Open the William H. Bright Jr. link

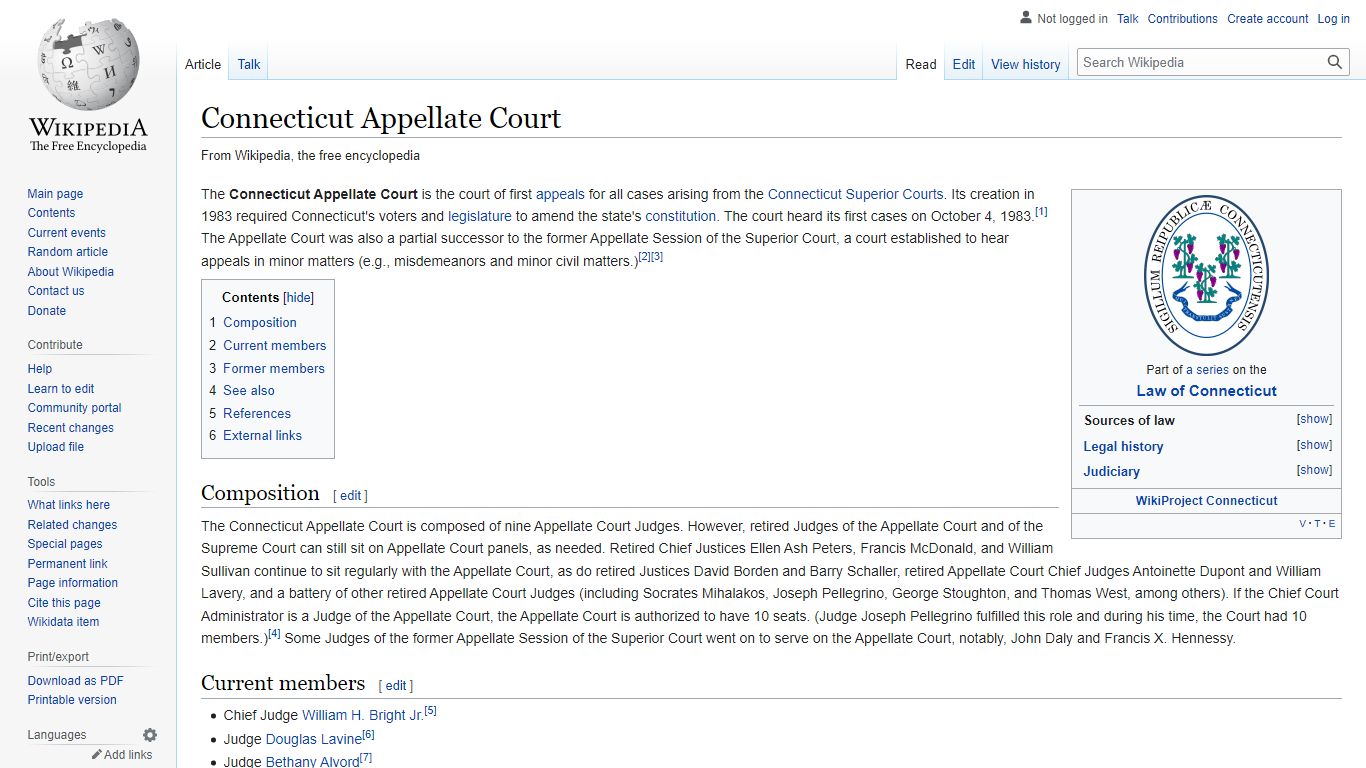[x=363, y=715]
